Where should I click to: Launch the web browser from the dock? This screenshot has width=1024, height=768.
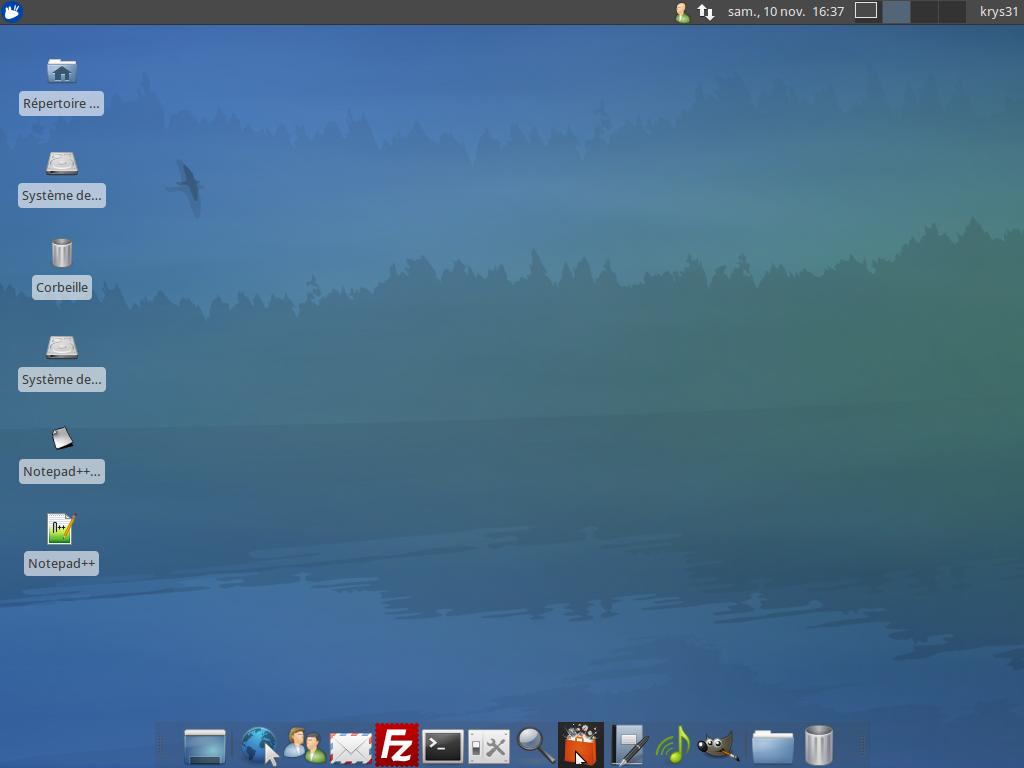pyautogui.click(x=260, y=745)
